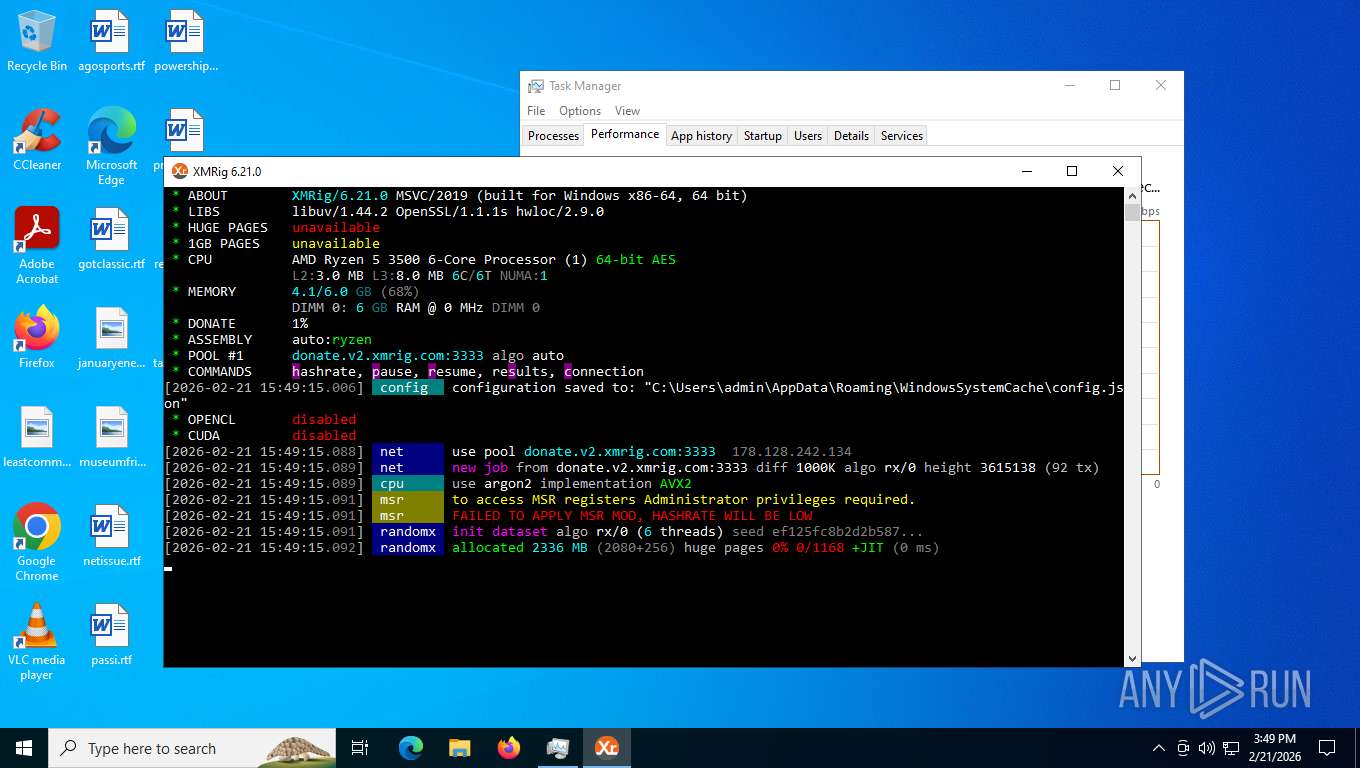
Task: Launch Microsoft Edge desktop shortcut
Action: [x=111, y=146]
